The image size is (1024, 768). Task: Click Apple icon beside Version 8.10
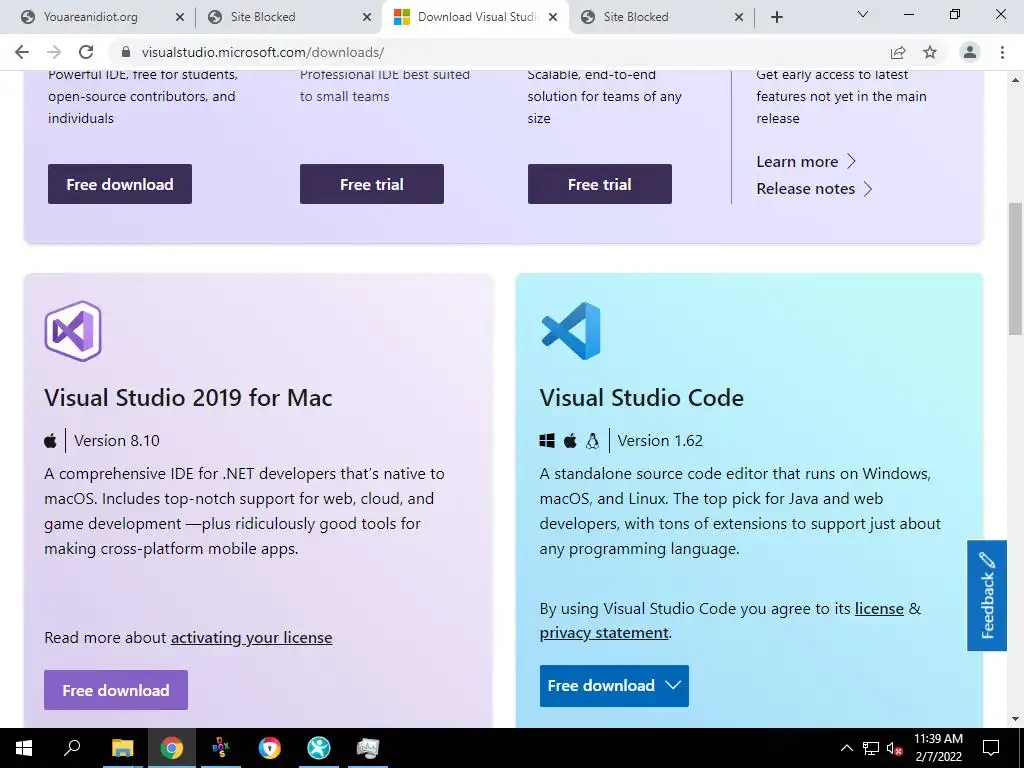coord(50,440)
